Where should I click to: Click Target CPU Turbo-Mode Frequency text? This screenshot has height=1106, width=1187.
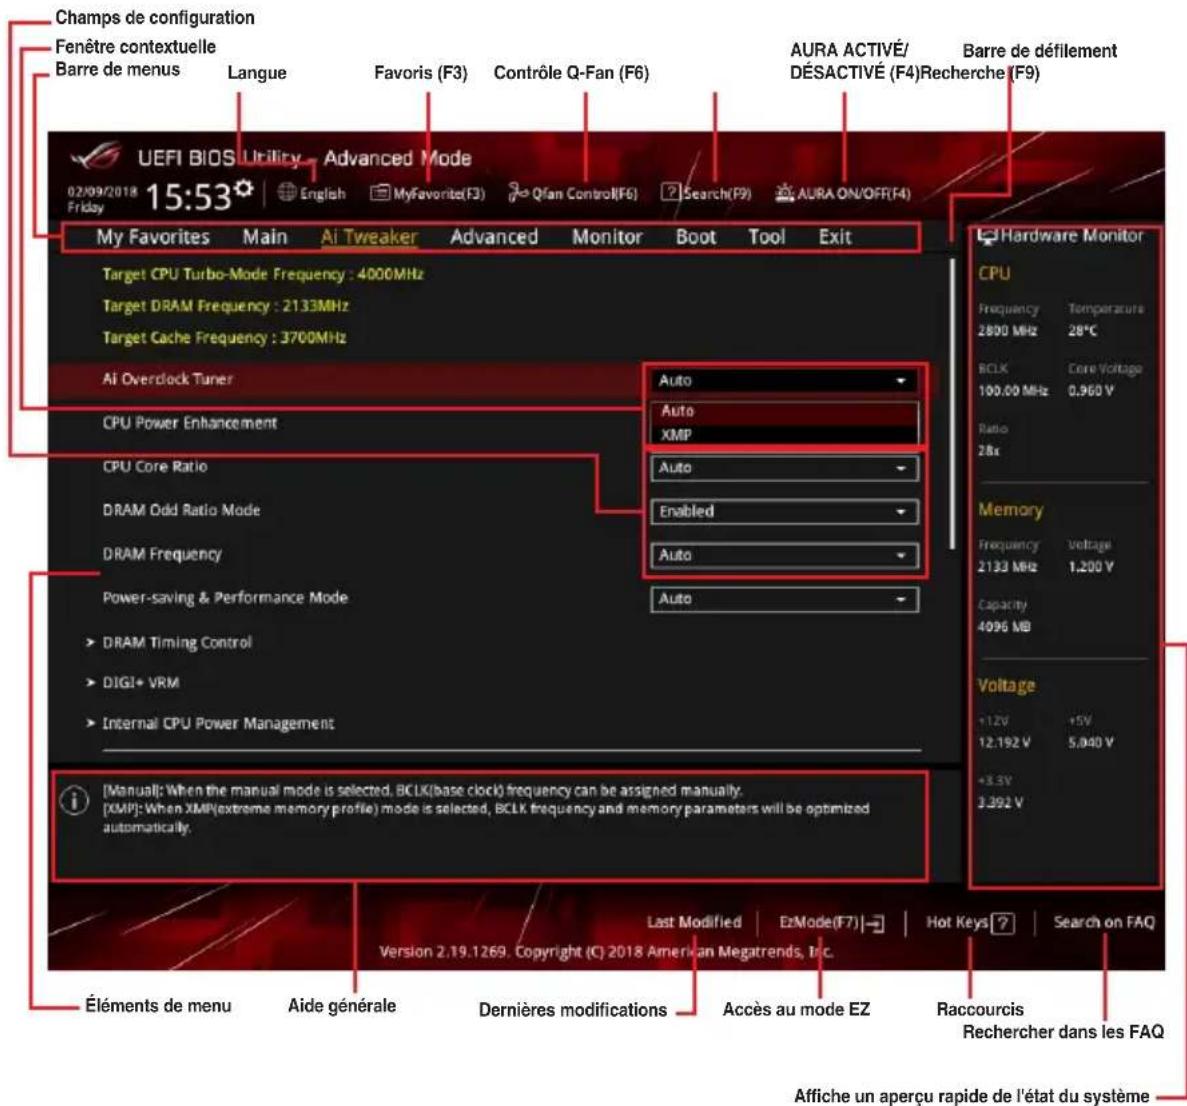coord(263,274)
